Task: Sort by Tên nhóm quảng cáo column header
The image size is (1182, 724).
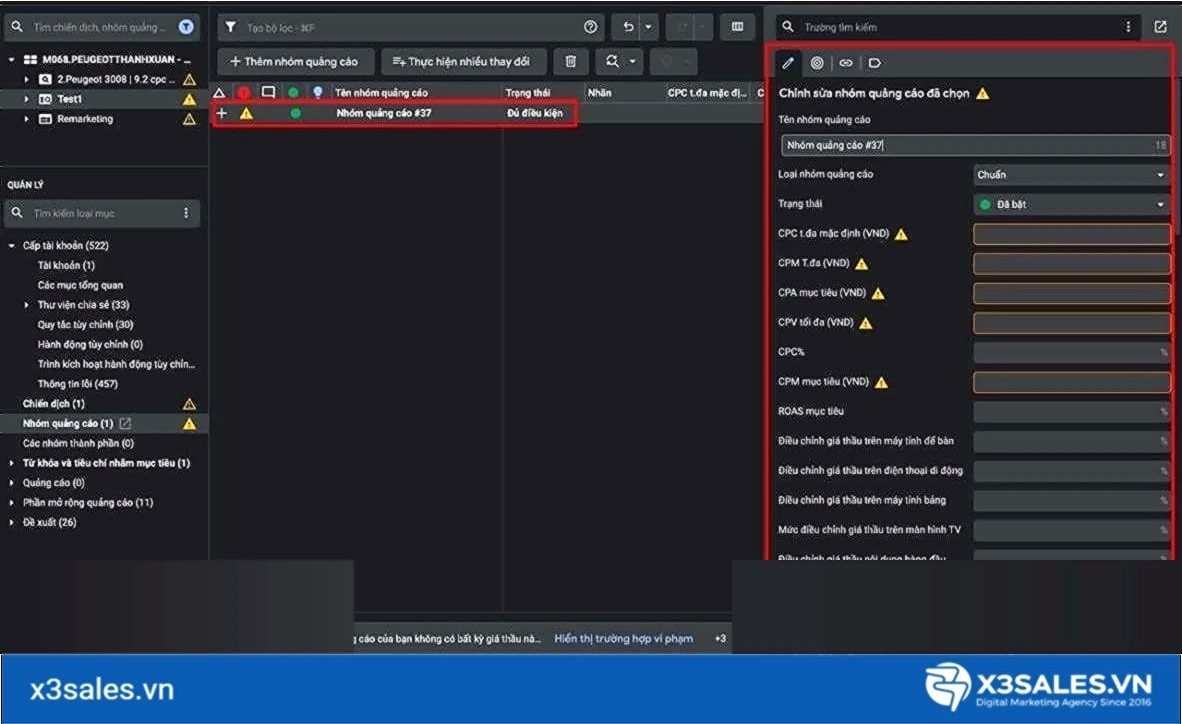Action: point(381,93)
